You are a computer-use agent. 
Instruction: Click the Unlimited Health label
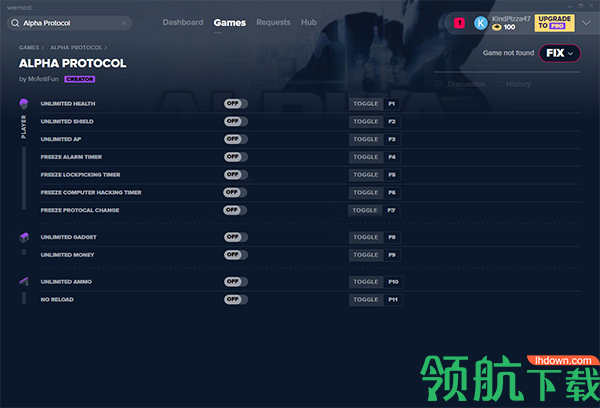[68, 104]
